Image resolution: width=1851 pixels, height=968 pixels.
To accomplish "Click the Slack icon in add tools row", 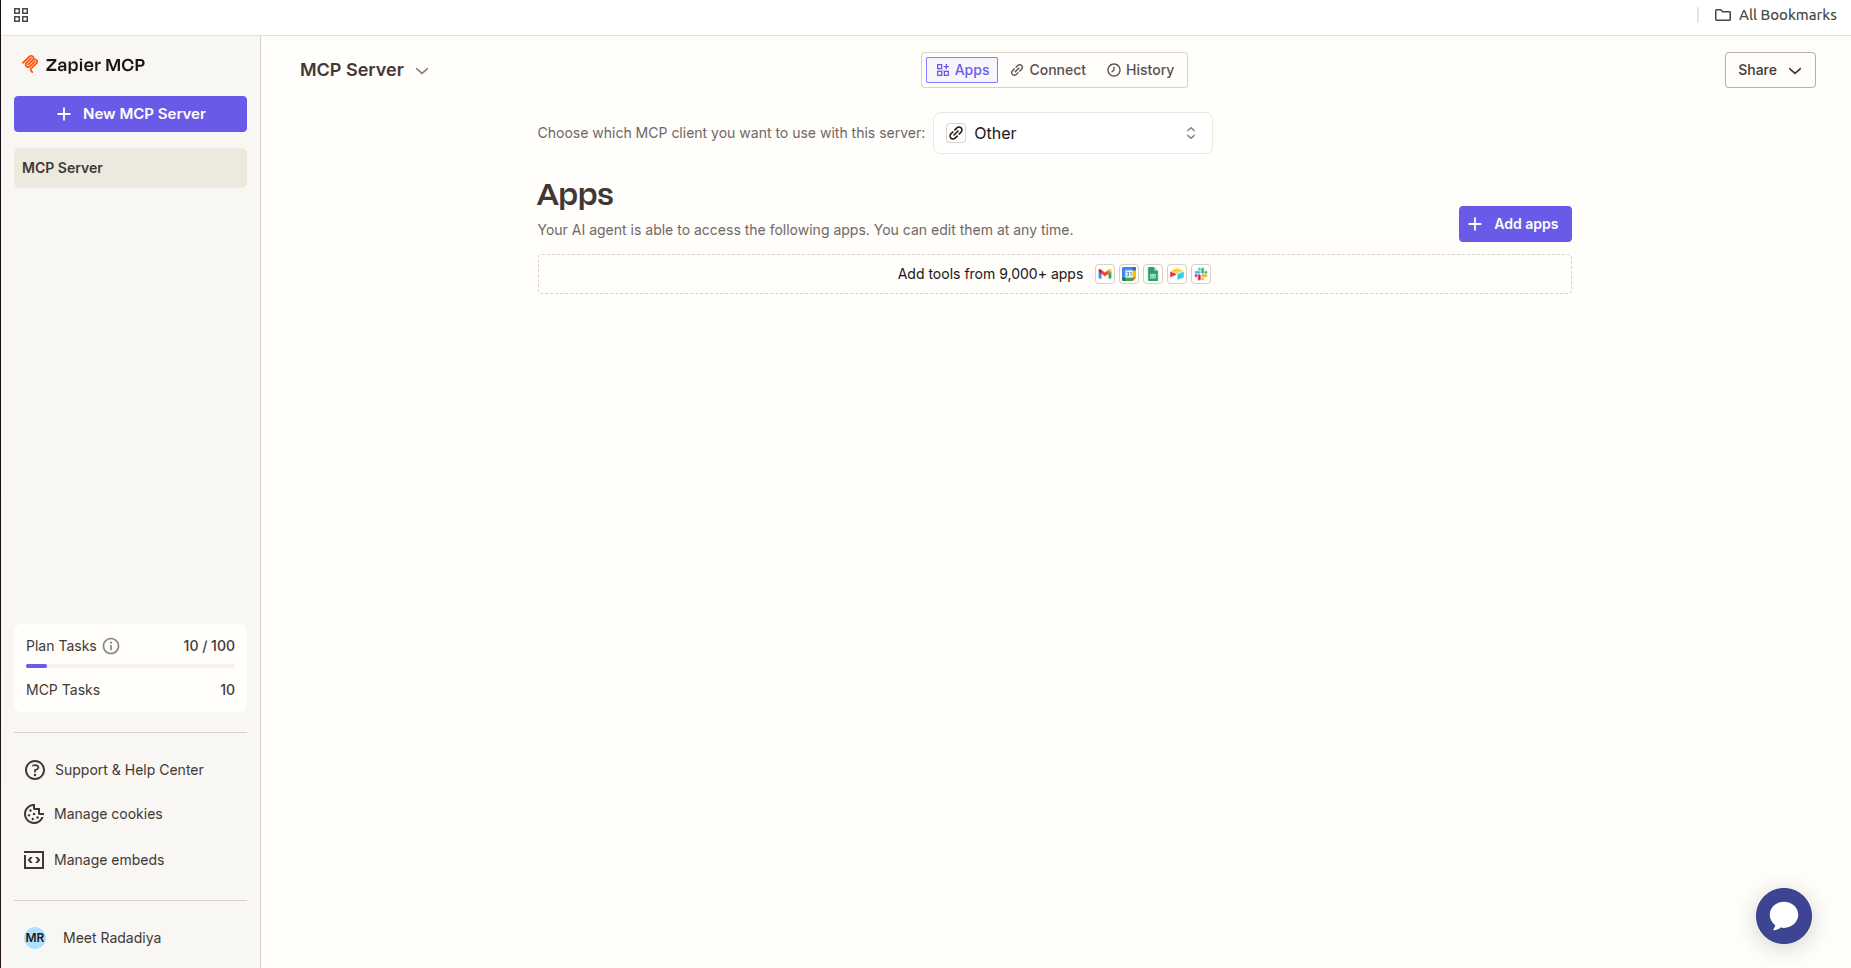I will click(x=1201, y=274).
